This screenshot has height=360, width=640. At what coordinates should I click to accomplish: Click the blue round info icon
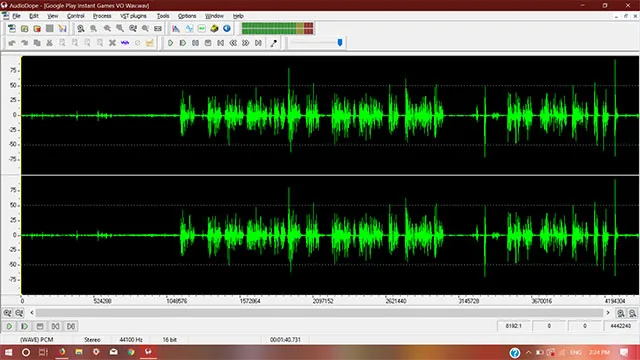[x=227, y=29]
